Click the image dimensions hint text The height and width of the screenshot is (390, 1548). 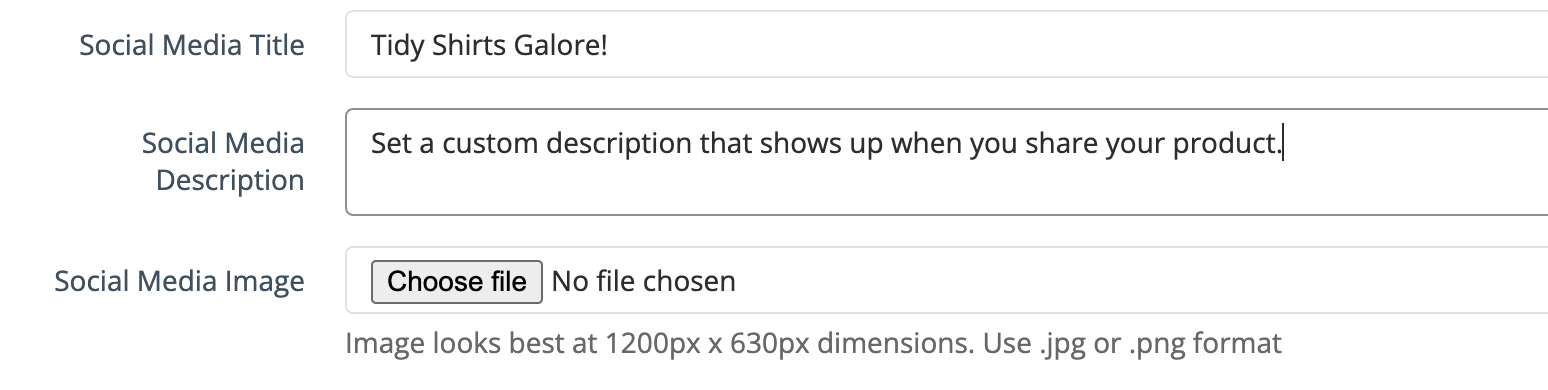tap(813, 344)
